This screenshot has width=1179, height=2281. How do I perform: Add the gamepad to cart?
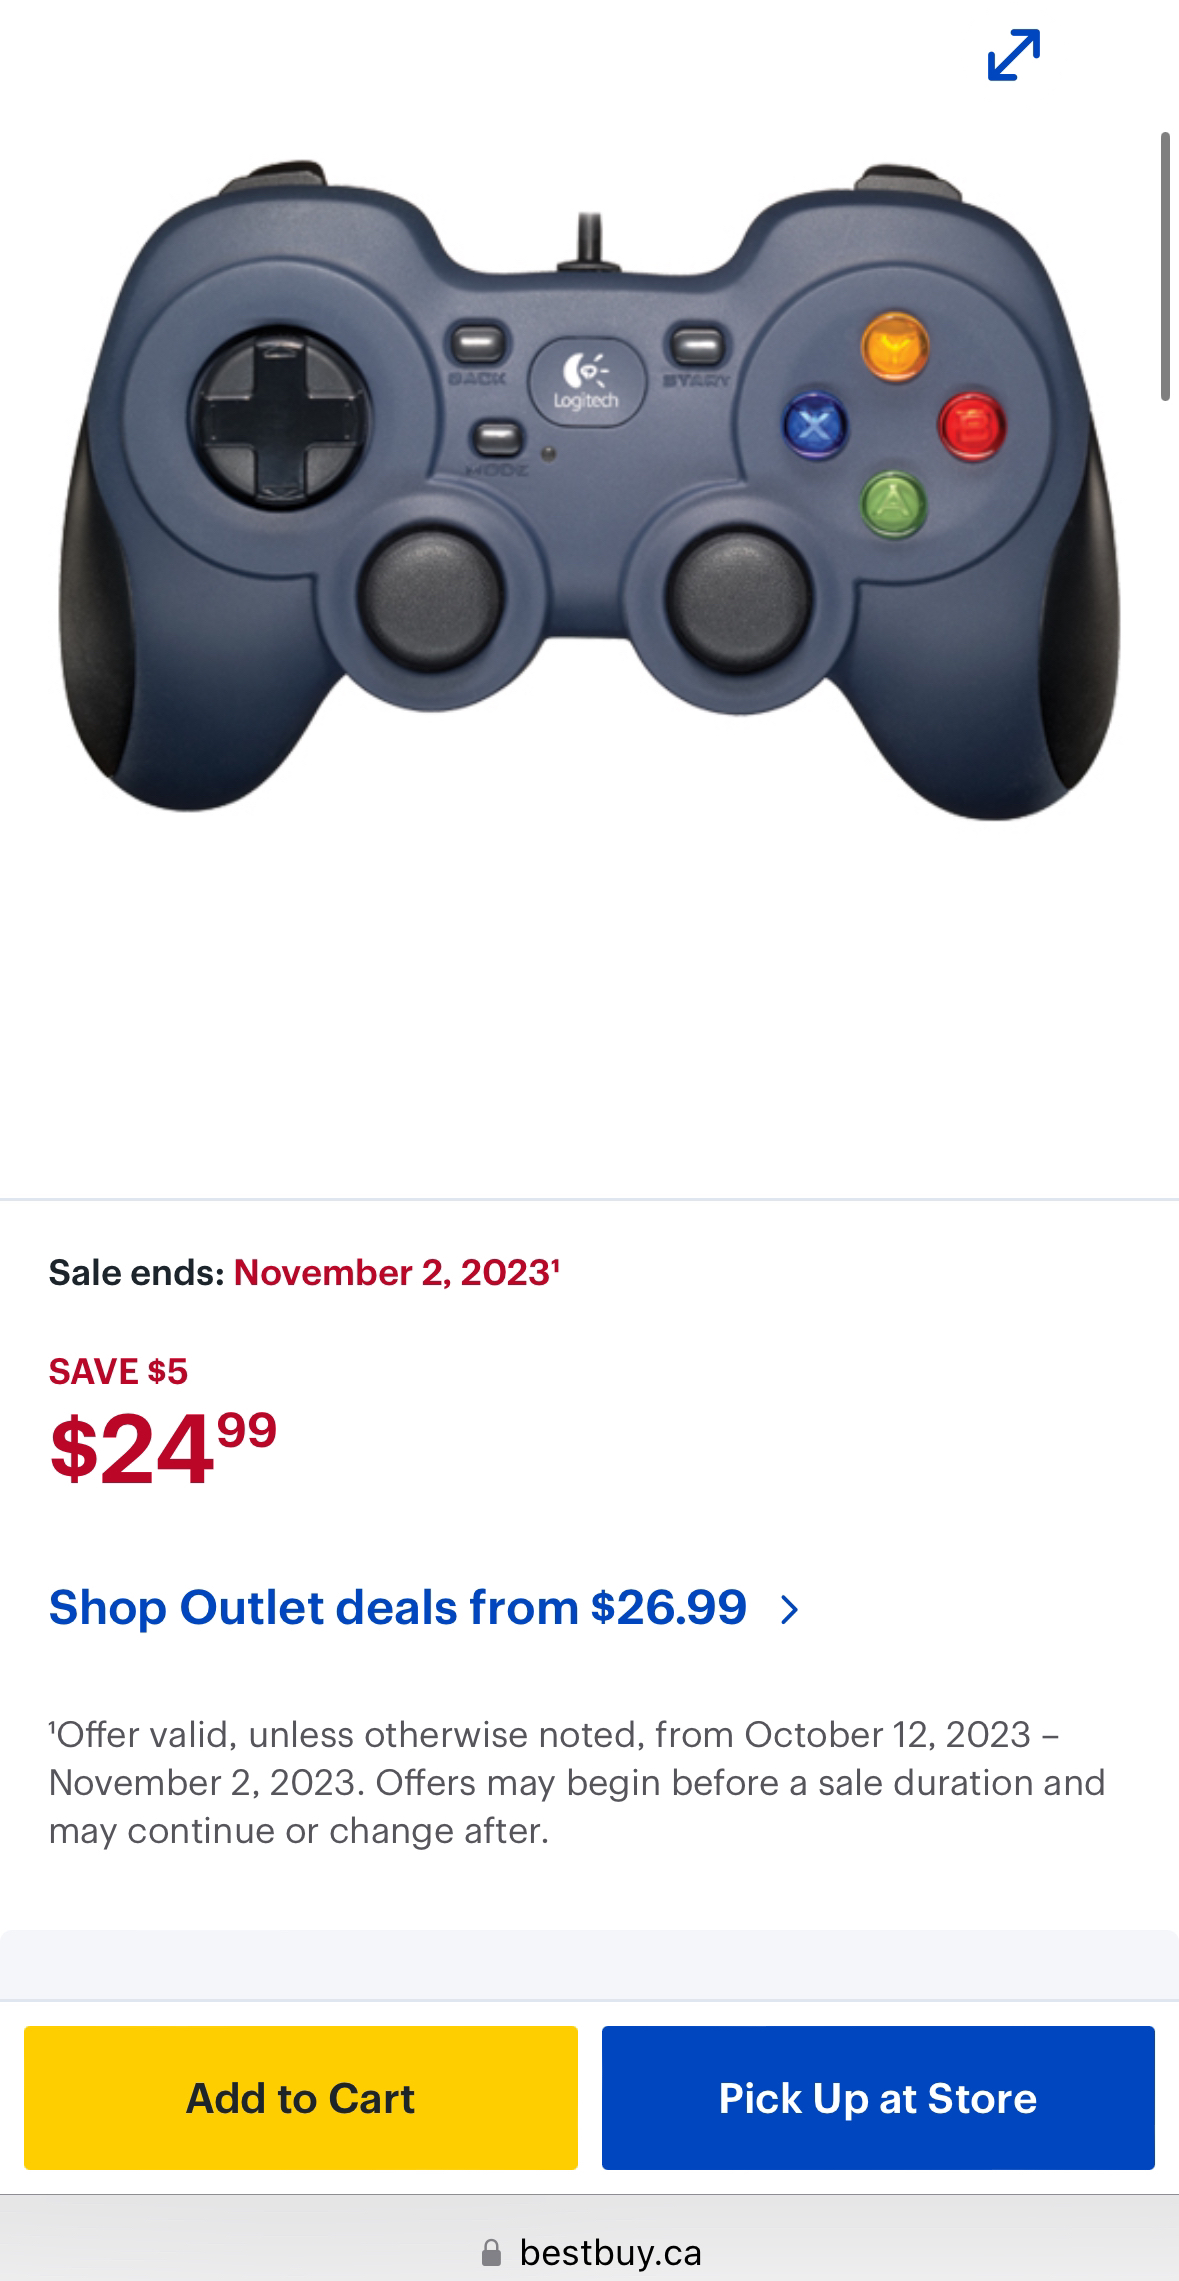301,2097
